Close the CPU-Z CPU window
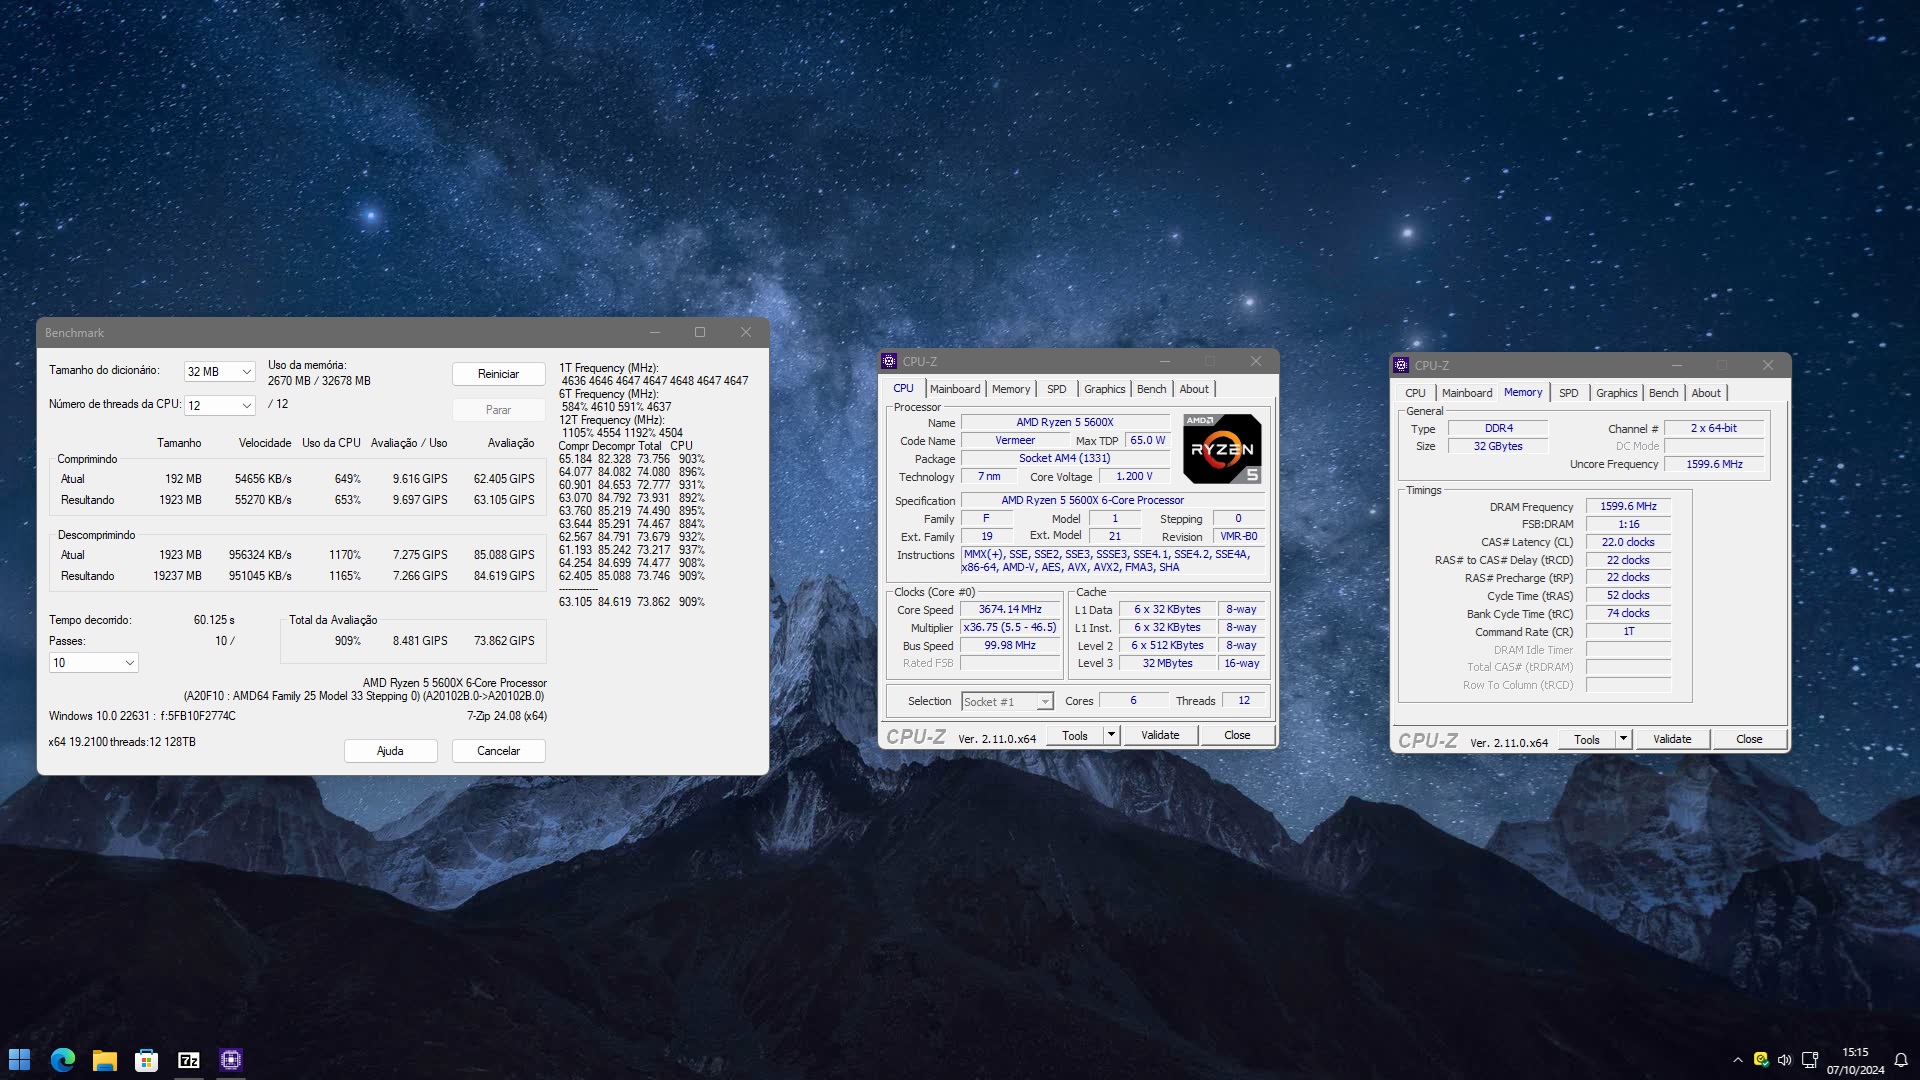Screen dimensions: 1920x1080 click(x=1256, y=361)
